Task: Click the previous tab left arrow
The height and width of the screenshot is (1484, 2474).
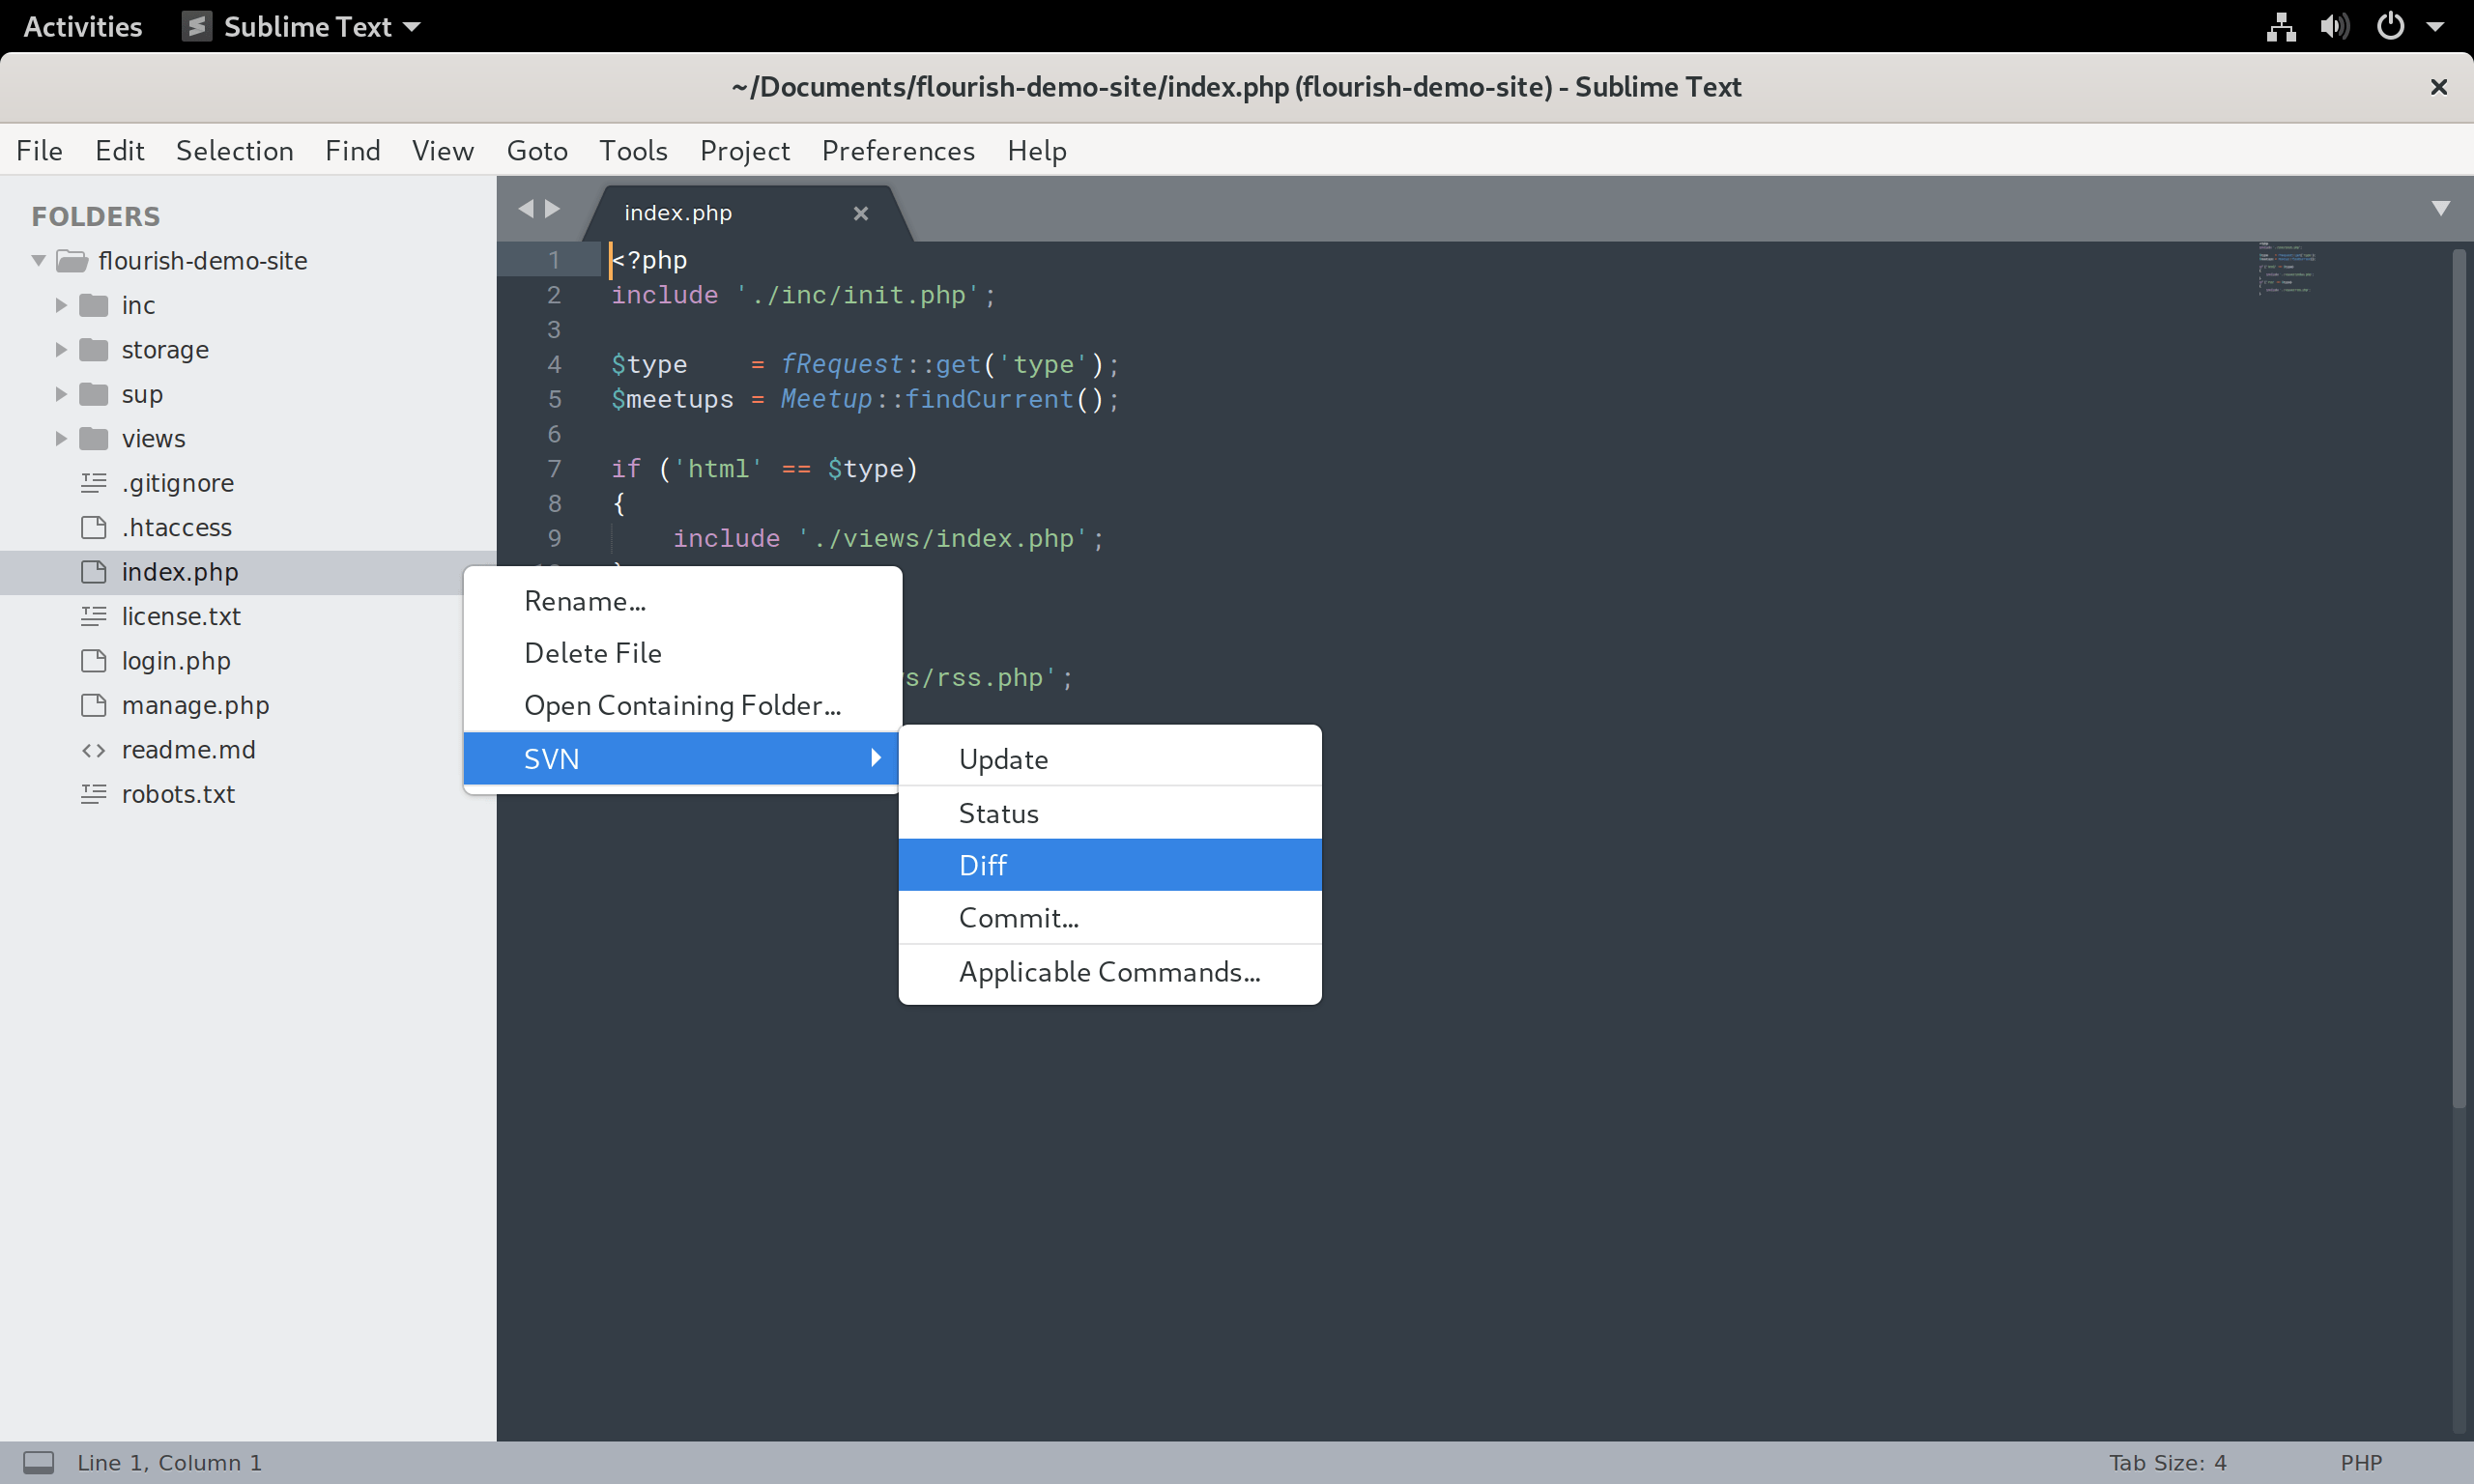Action: point(526,208)
